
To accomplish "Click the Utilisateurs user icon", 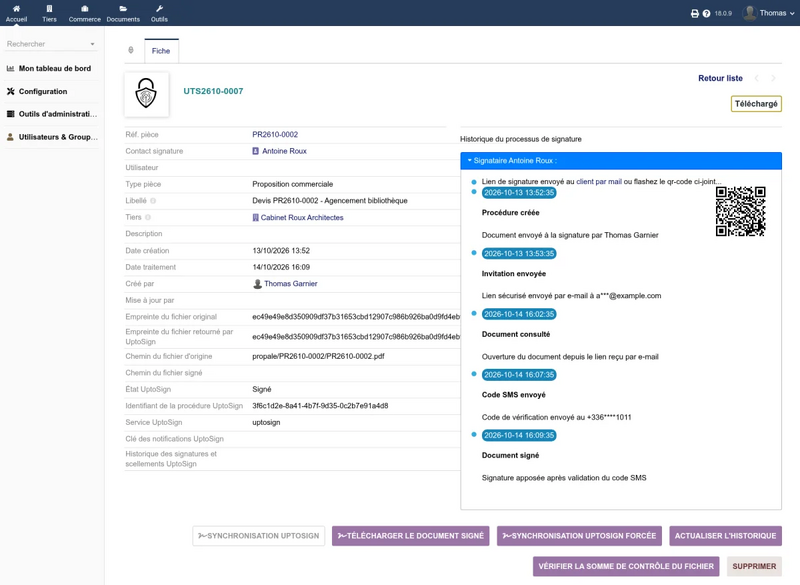I will tap(10, 137).
